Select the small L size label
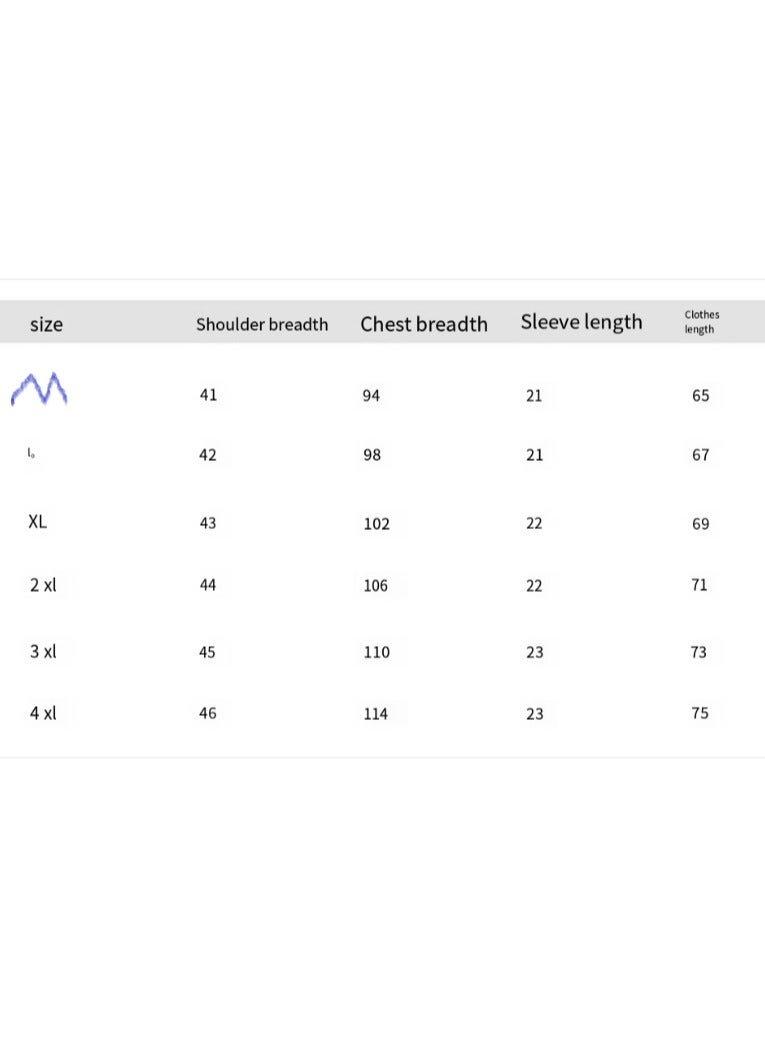Screen dimensions: 765x1043 (31, 453)
